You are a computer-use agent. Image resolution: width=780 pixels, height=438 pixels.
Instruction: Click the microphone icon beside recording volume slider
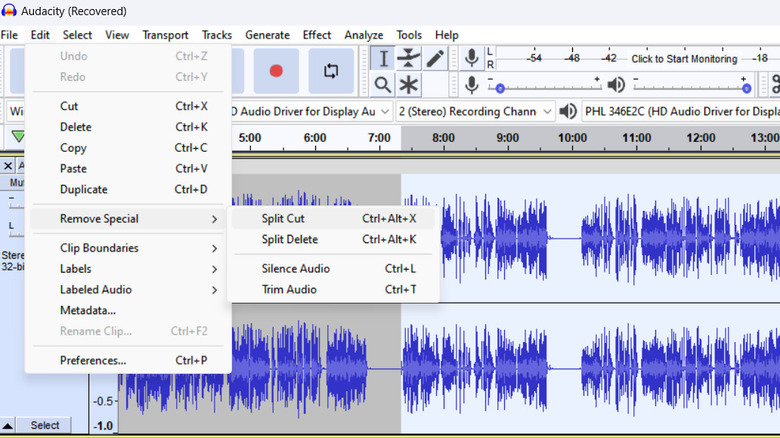472,85
